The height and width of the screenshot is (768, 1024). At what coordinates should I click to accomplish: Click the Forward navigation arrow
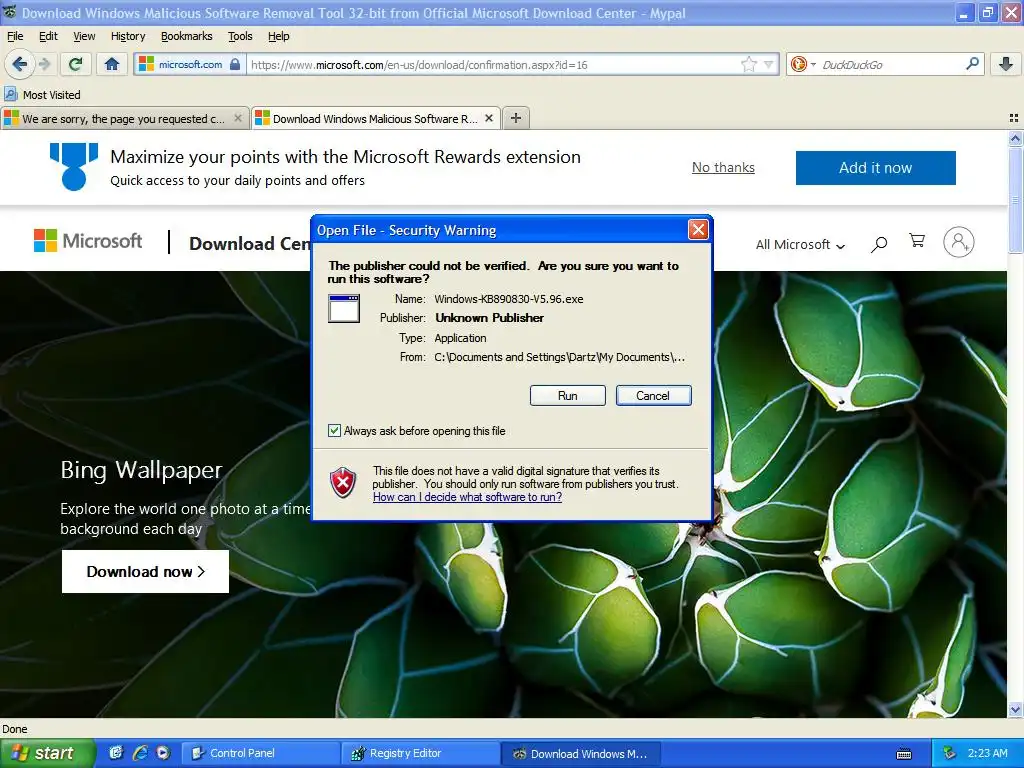coord(44,64)
